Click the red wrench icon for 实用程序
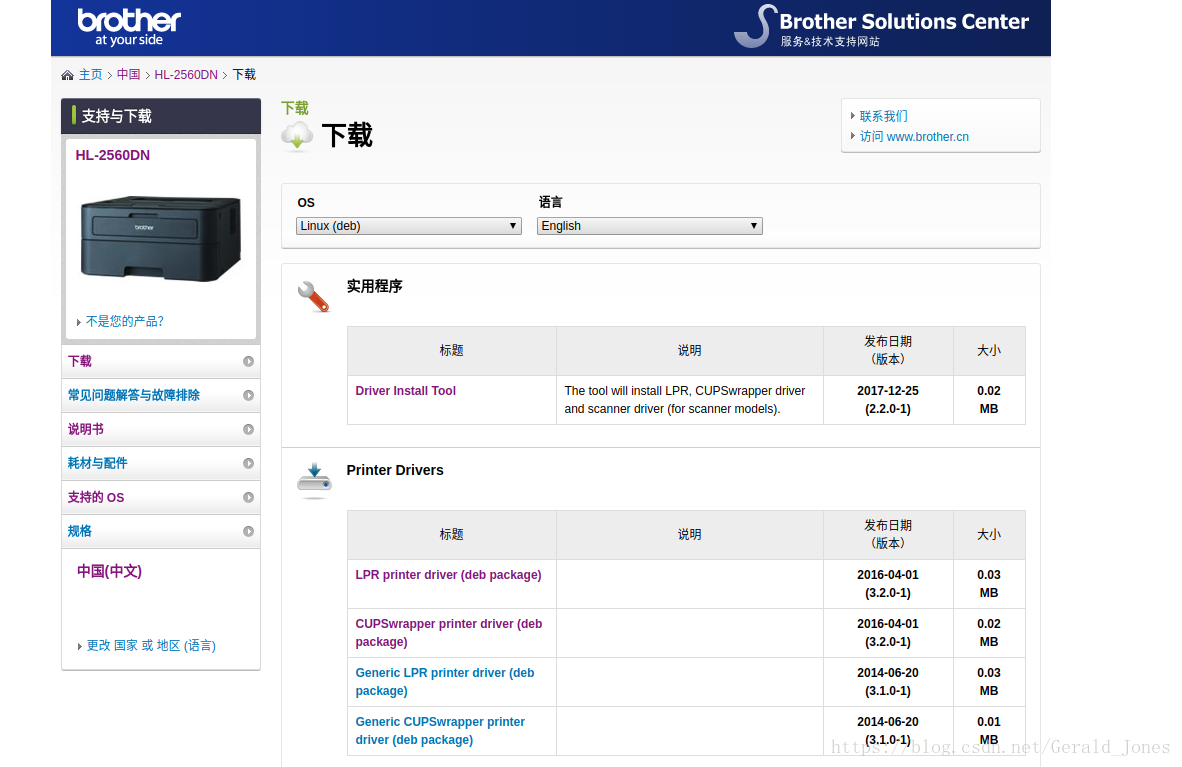This screenshot has height=767, width=1182. [x=313, y=296]
